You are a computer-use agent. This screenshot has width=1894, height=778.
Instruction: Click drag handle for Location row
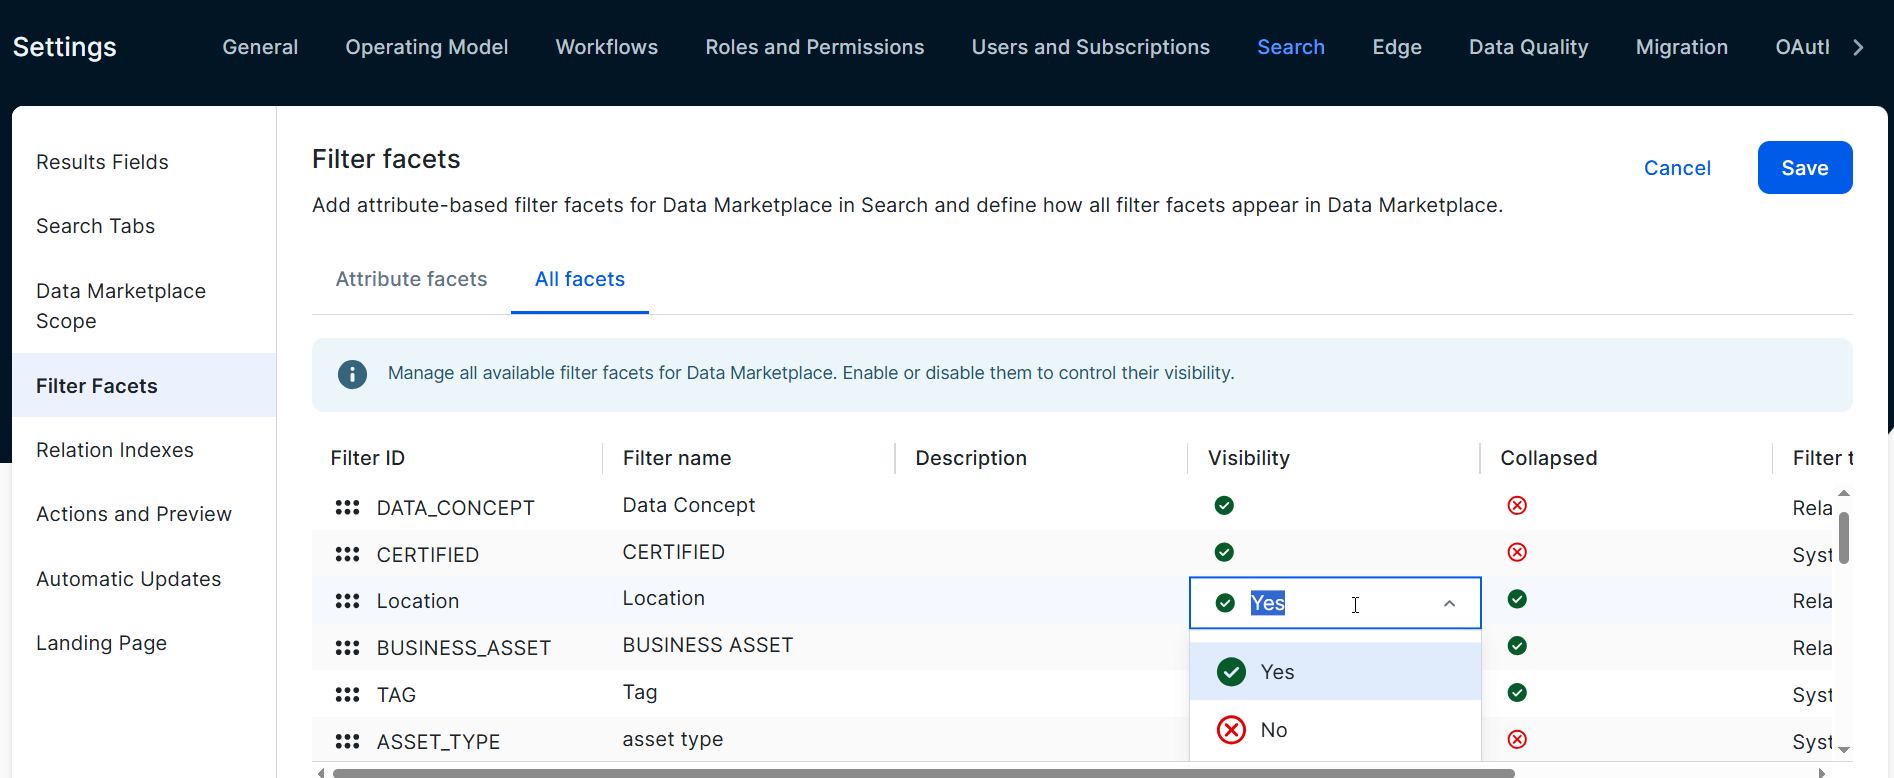click(x=347, y=601)
